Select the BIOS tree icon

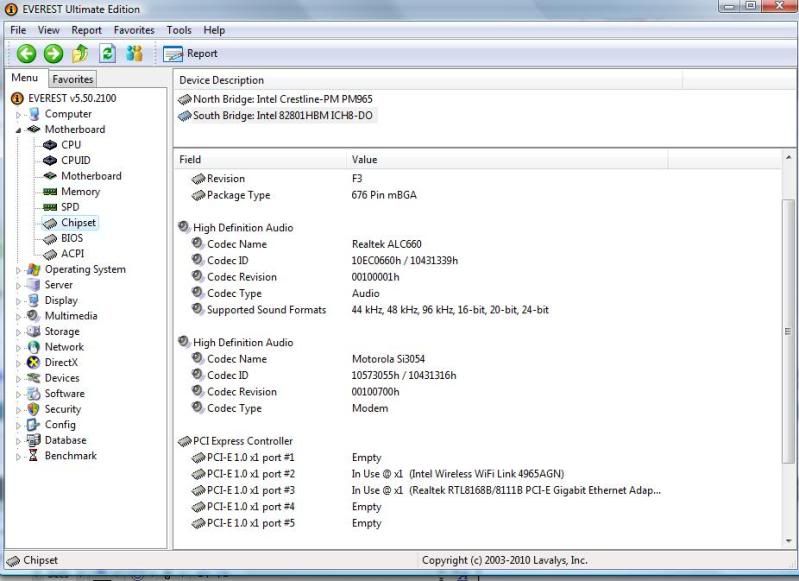[x=49, y=238]
